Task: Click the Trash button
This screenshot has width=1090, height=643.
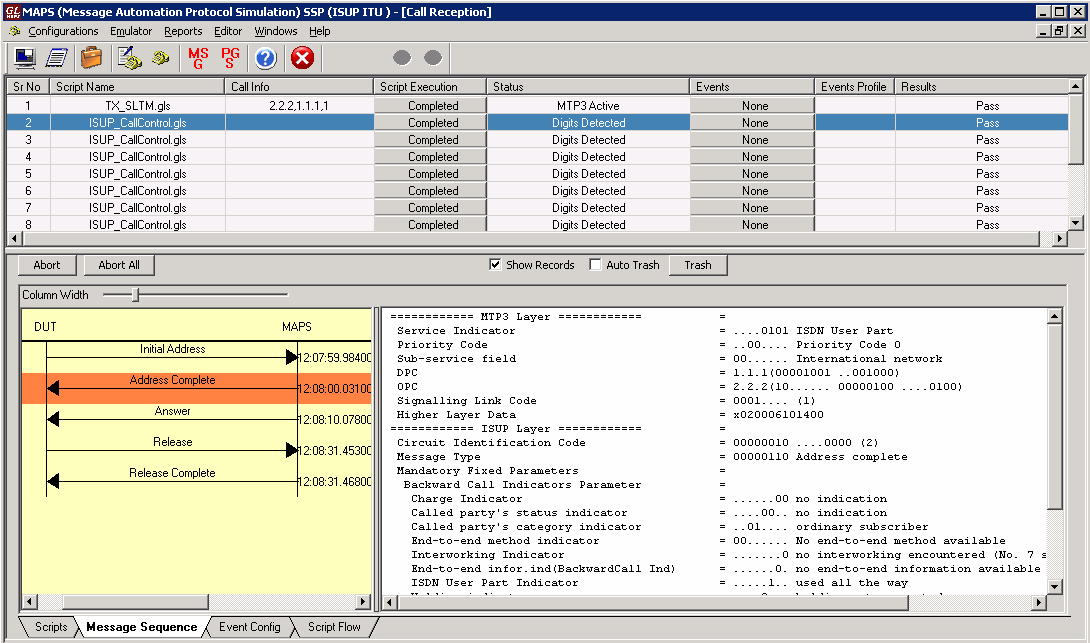Action: [698, 265]
